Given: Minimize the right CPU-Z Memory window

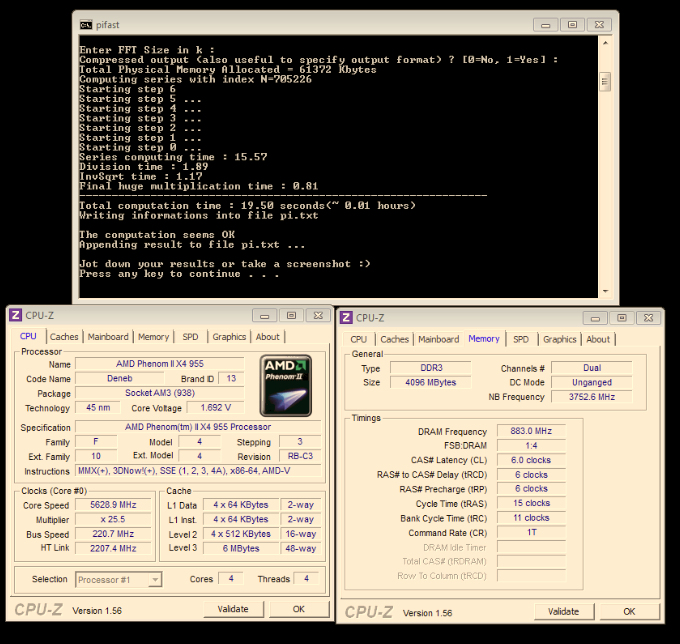Looking at the screenshot, I should pos(595,318).
